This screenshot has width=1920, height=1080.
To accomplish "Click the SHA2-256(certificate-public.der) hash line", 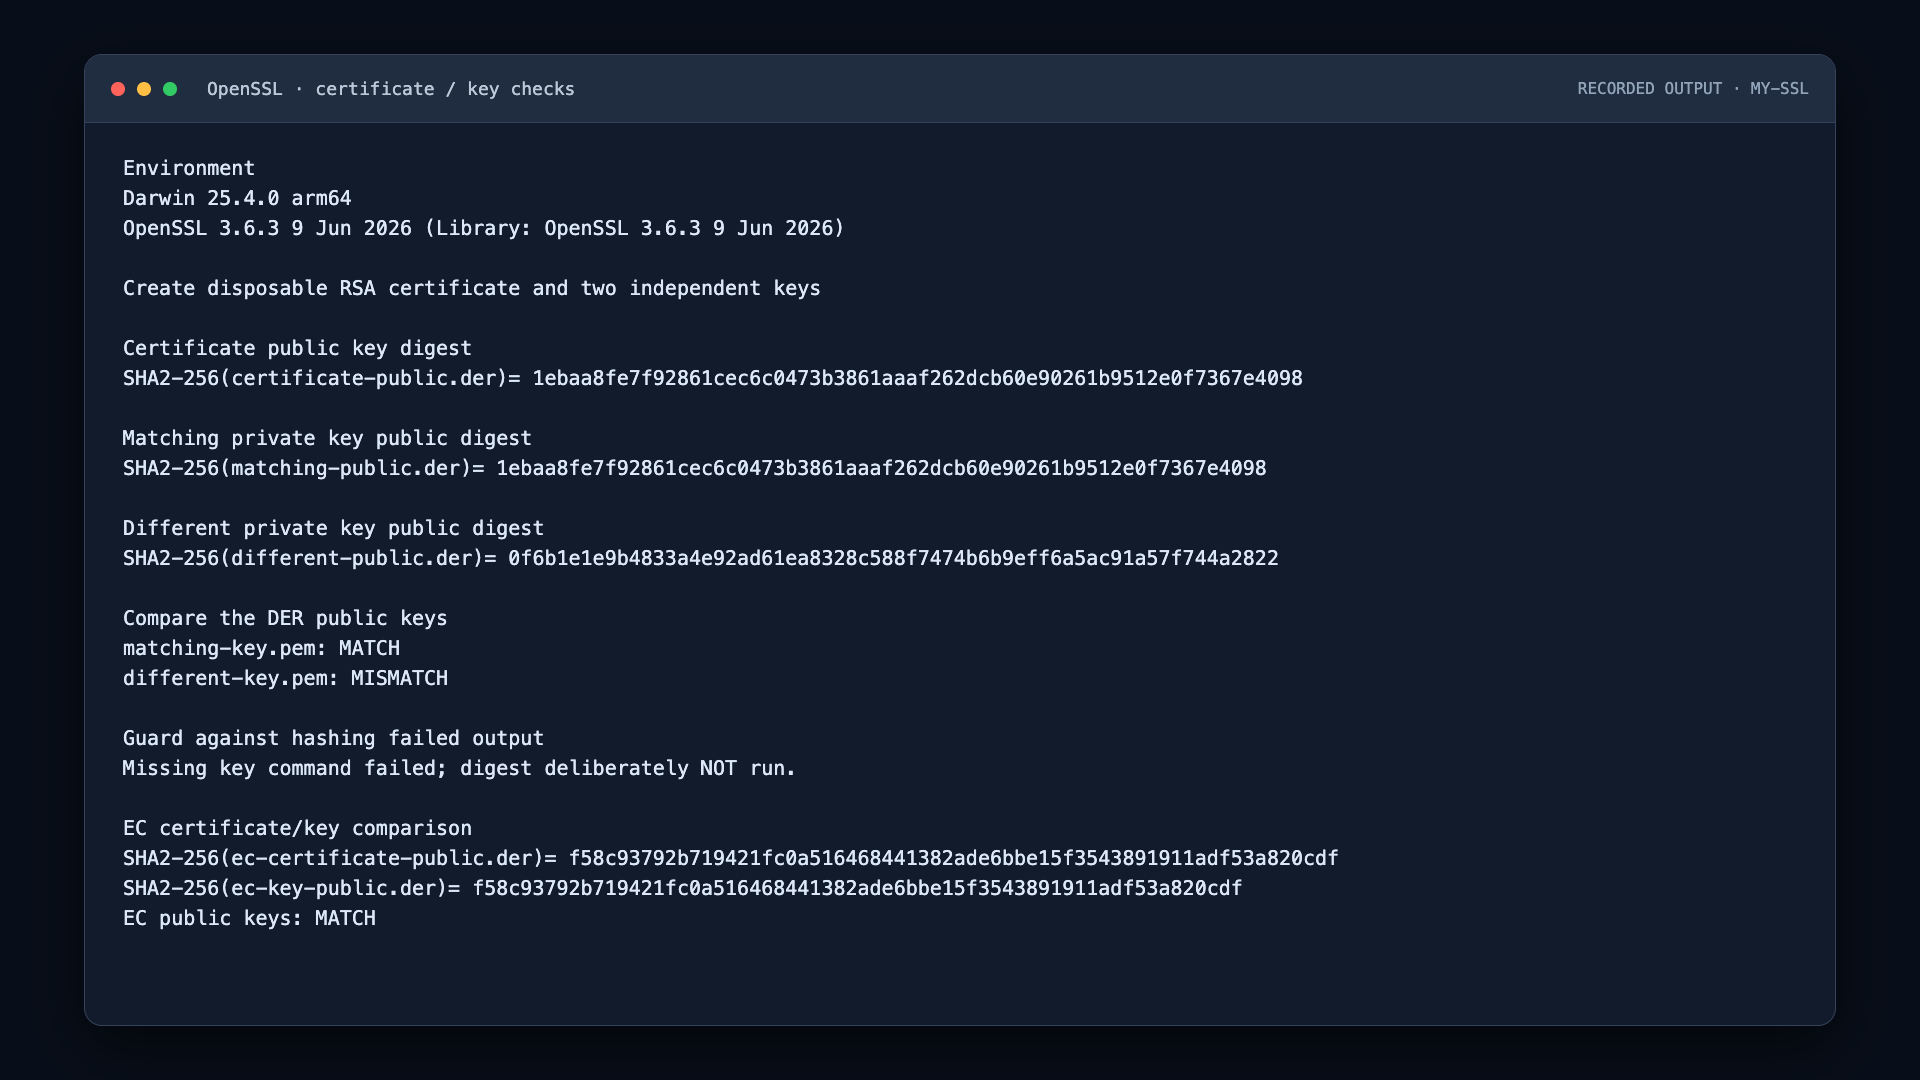I will pyautogui.click(x=713, y=378).
